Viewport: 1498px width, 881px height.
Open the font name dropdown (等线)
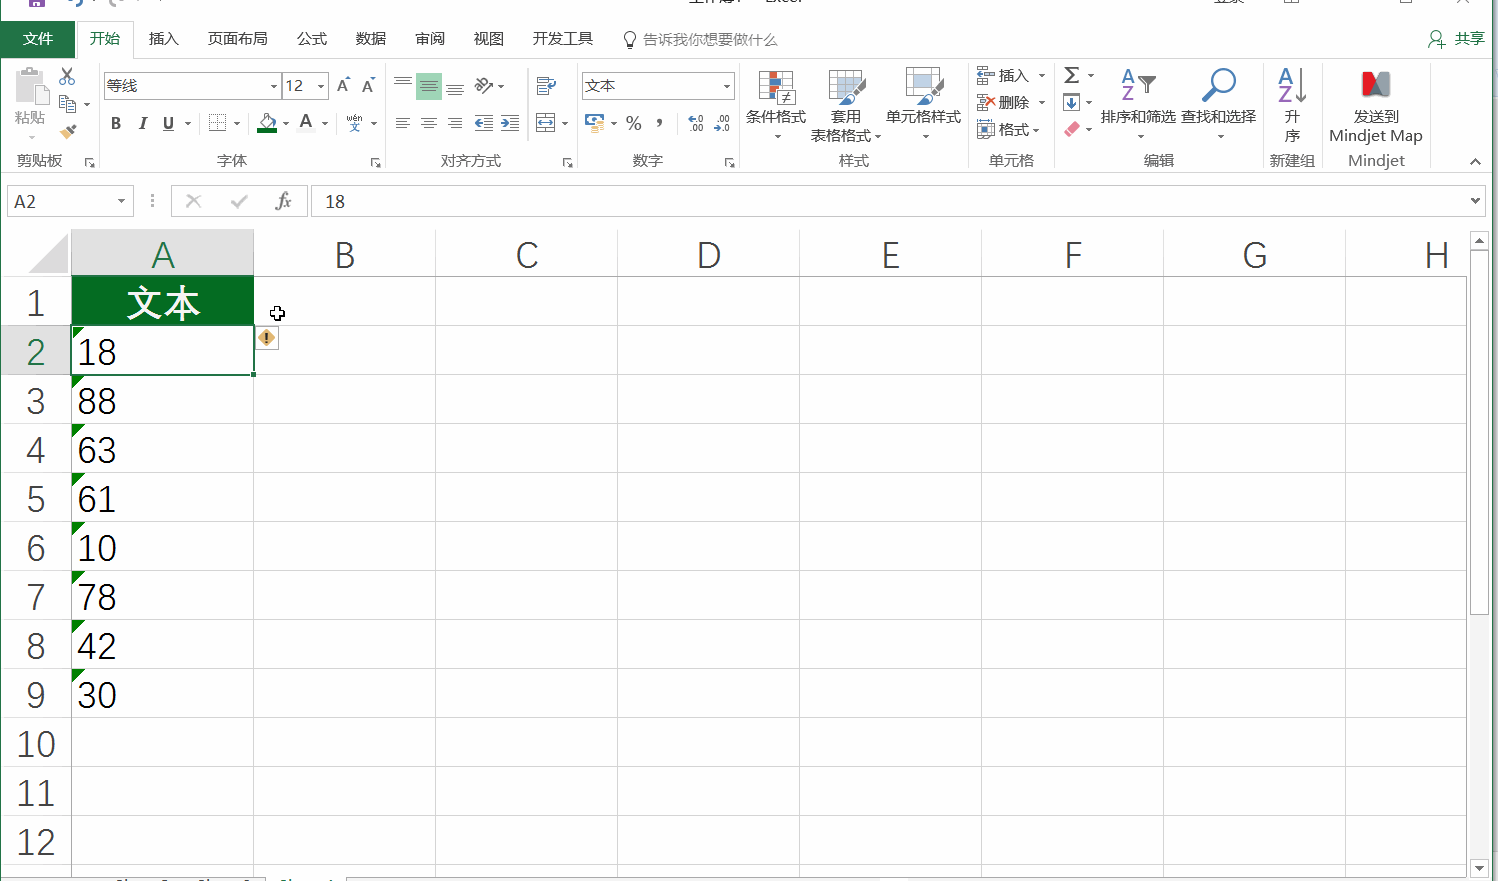pyautogui.click(x=274, y=86)
